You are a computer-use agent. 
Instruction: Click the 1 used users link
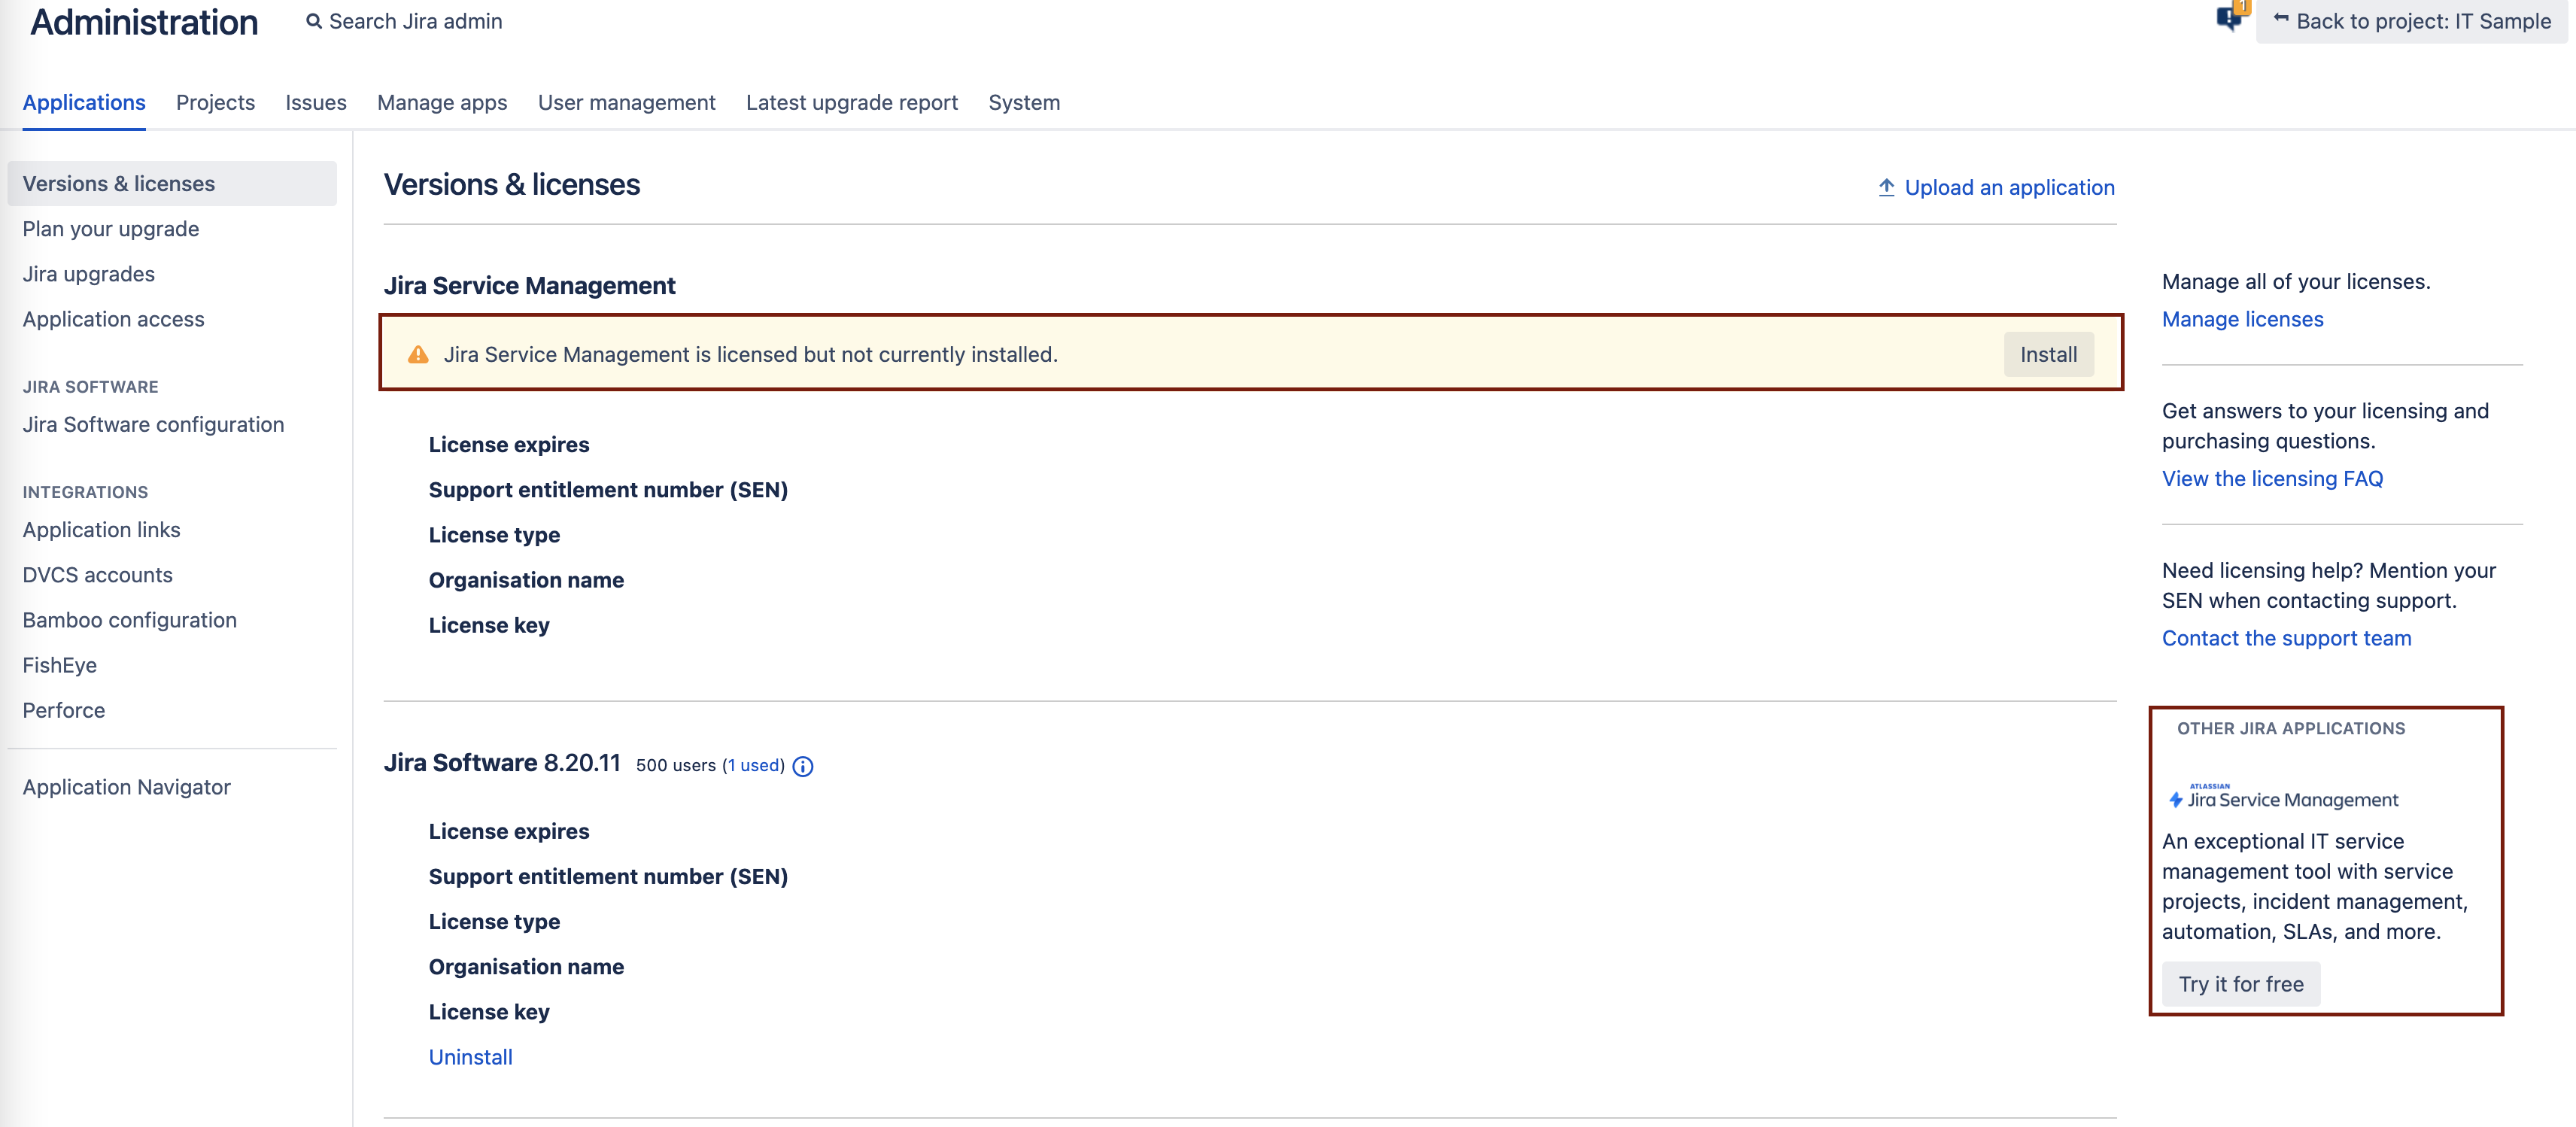coord(753,765)
